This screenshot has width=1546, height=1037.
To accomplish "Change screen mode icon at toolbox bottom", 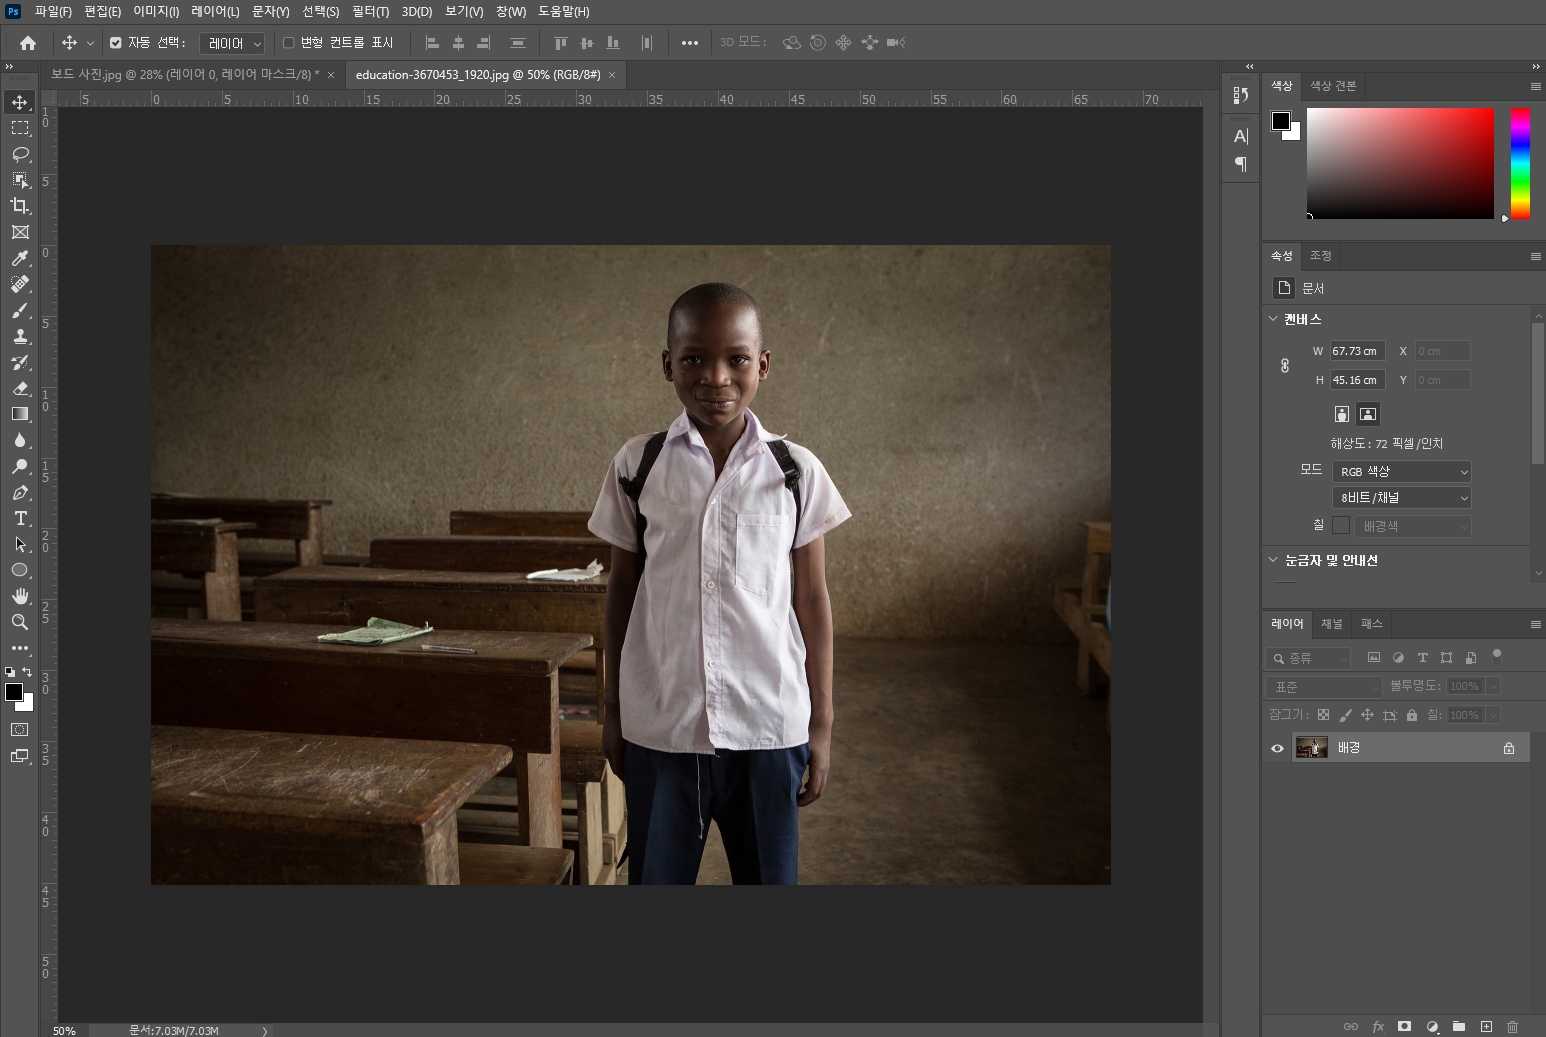I will 19,756.
